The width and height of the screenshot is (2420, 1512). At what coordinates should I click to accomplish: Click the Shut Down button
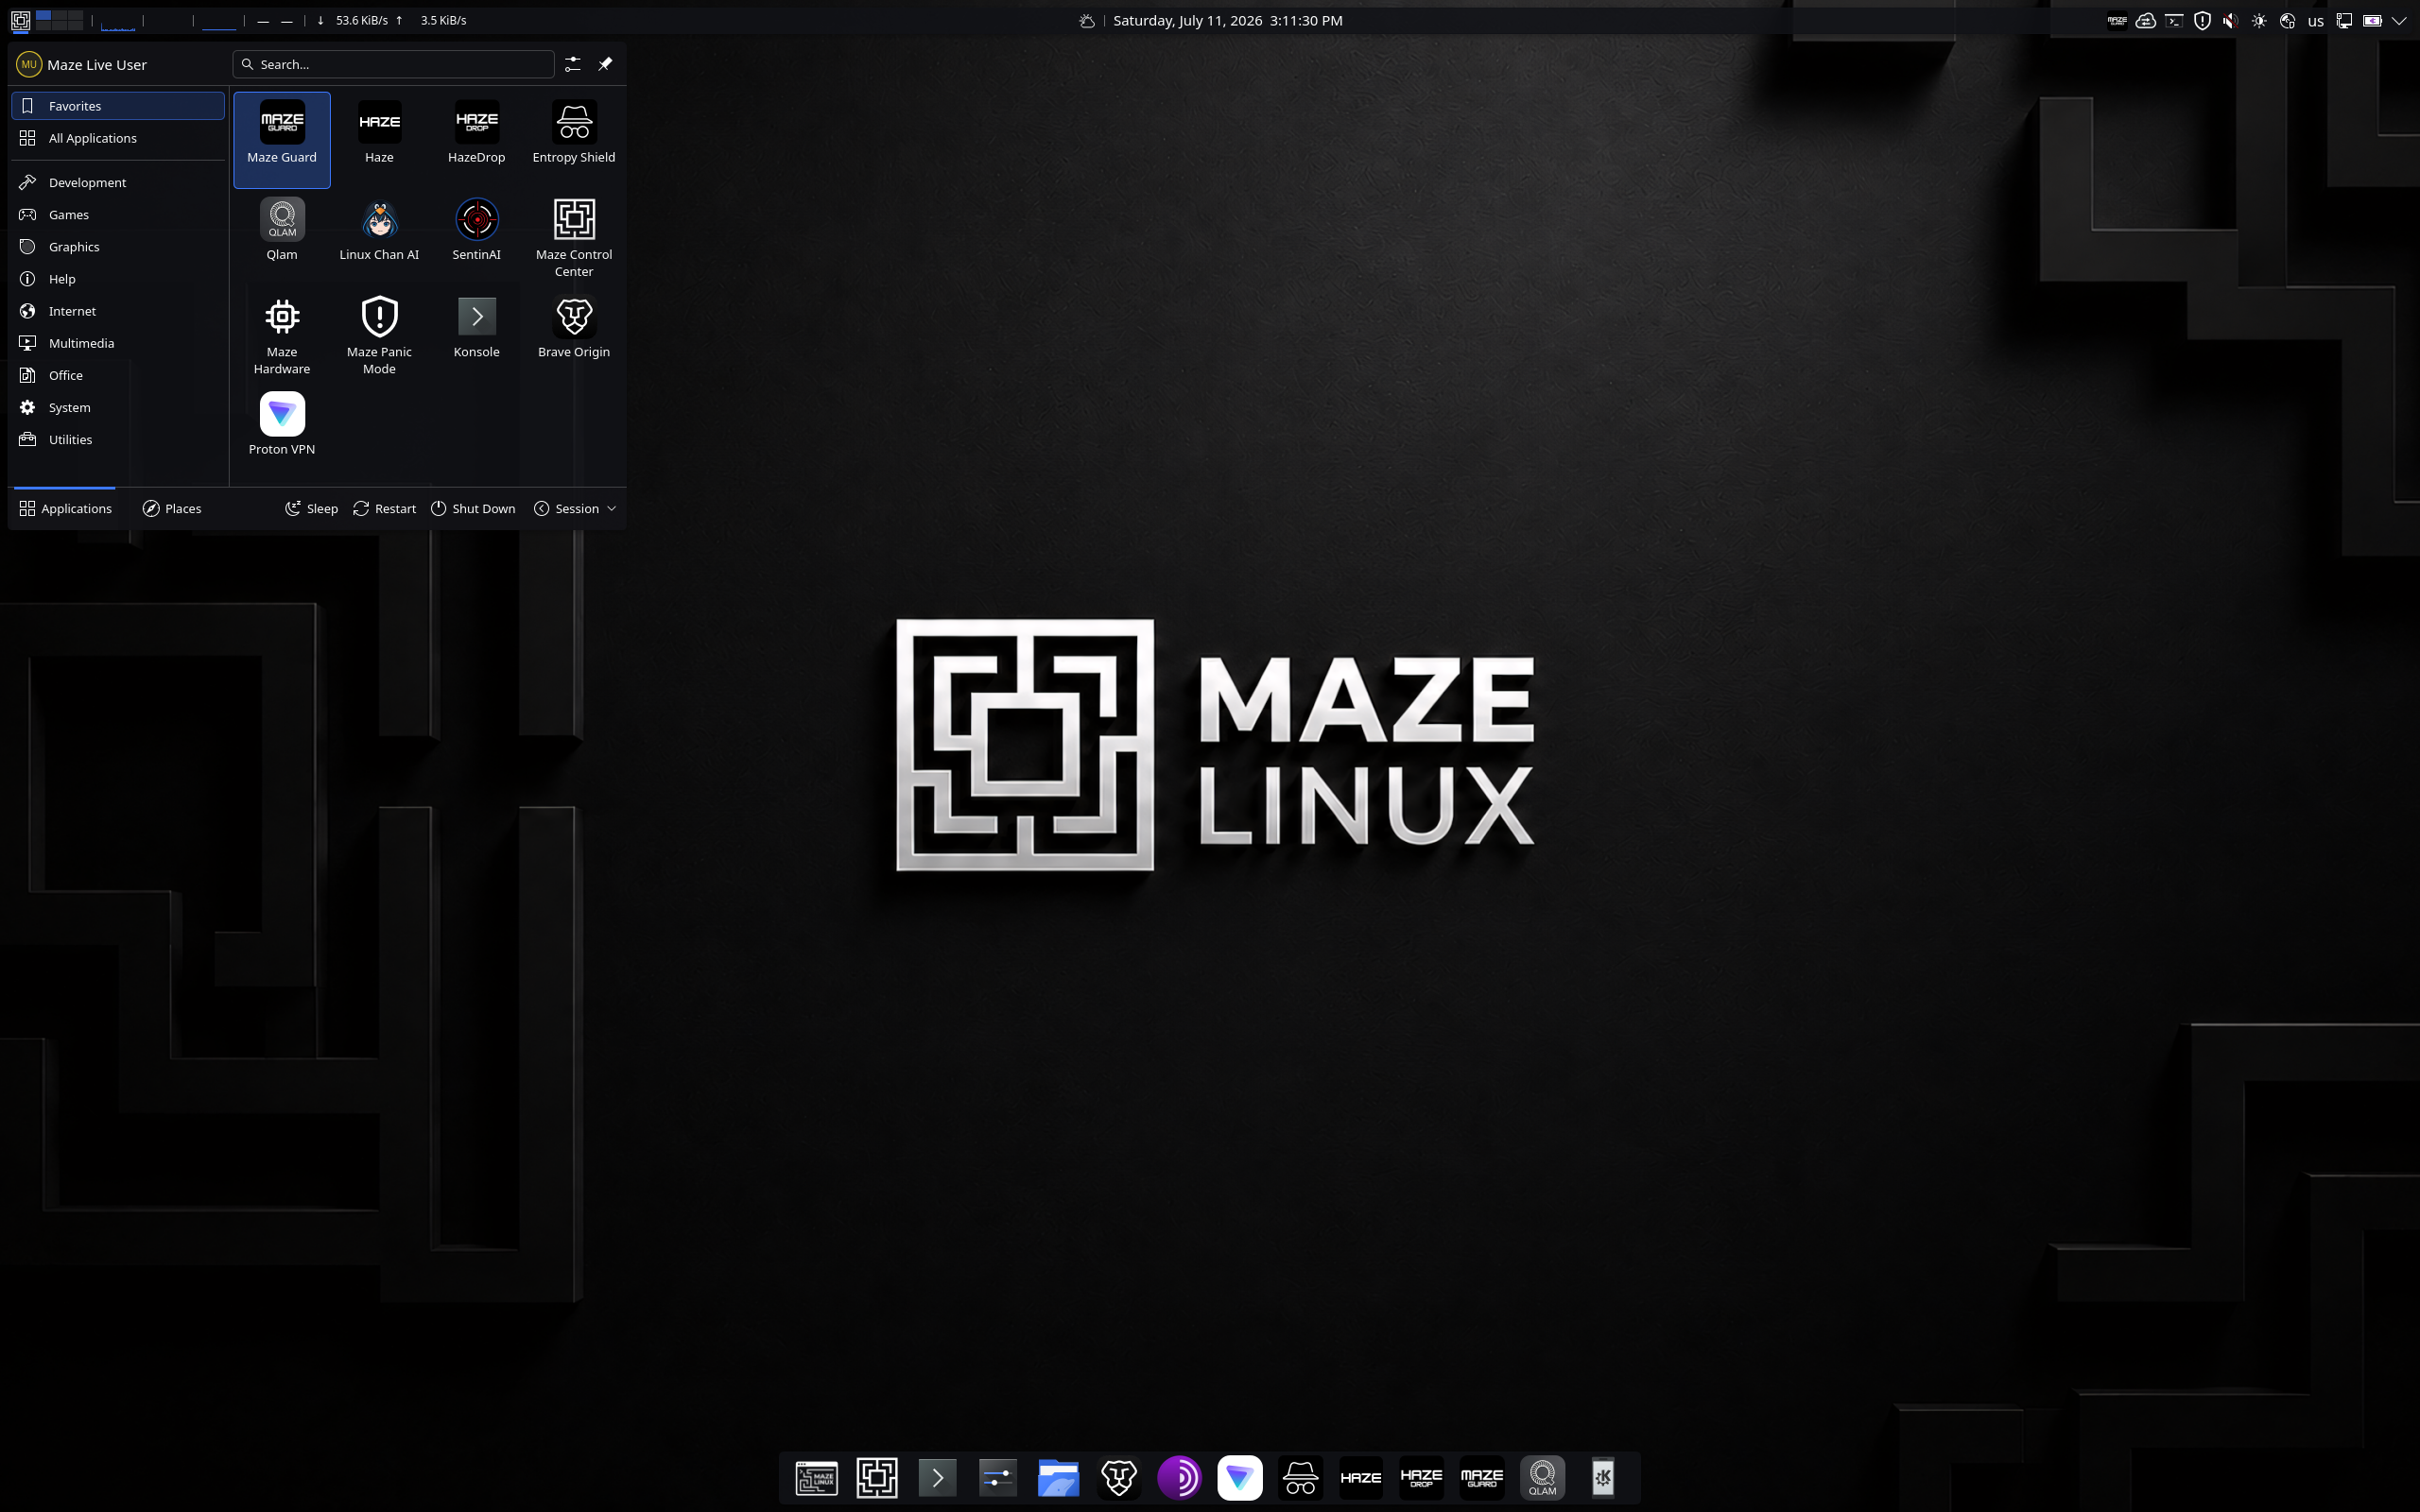tap(473, 508)
